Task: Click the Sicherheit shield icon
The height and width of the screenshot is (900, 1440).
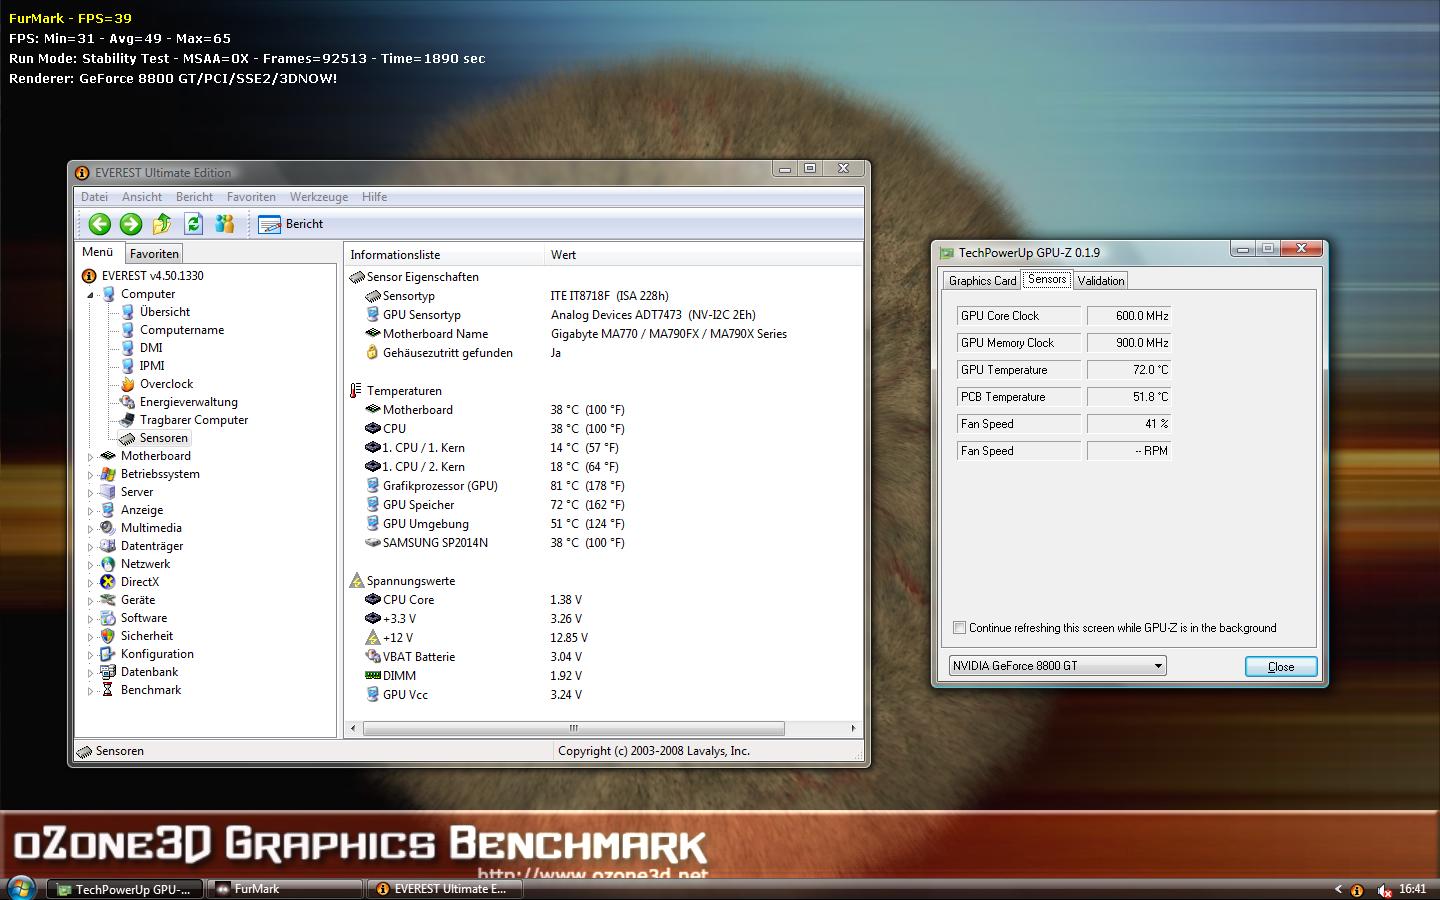Action: [108, 636]
